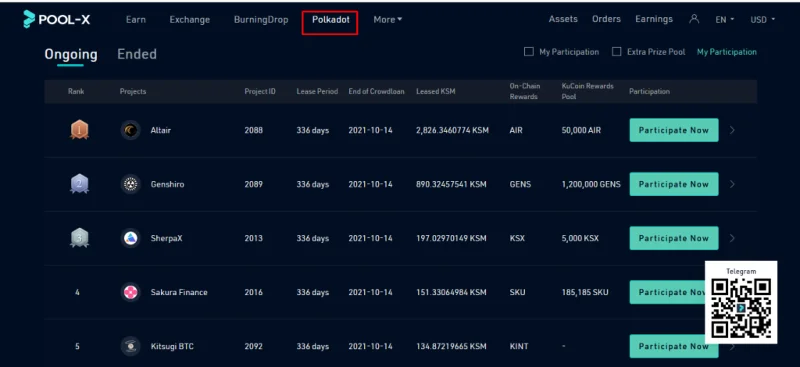Click the Genshiro project icon
The image size is (800, 367).
point(131,184)
